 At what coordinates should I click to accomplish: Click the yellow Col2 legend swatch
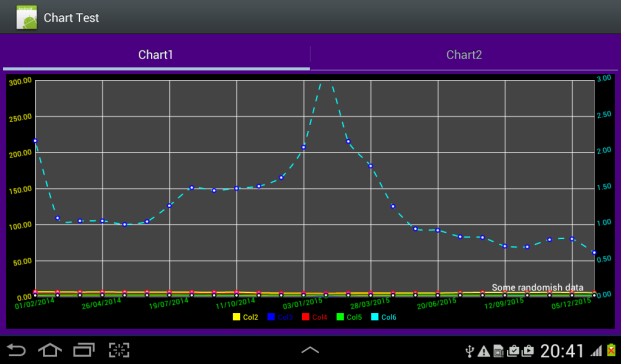tap(236, 317)
